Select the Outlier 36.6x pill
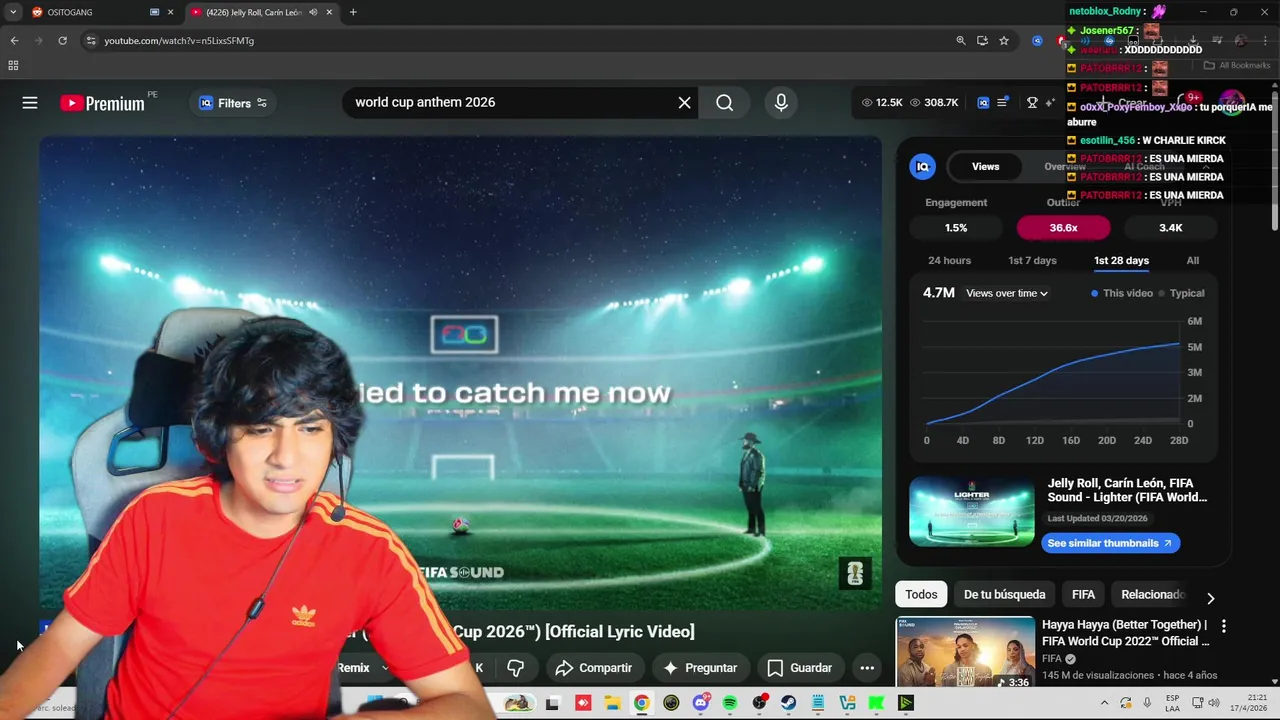 [1063, 228]
